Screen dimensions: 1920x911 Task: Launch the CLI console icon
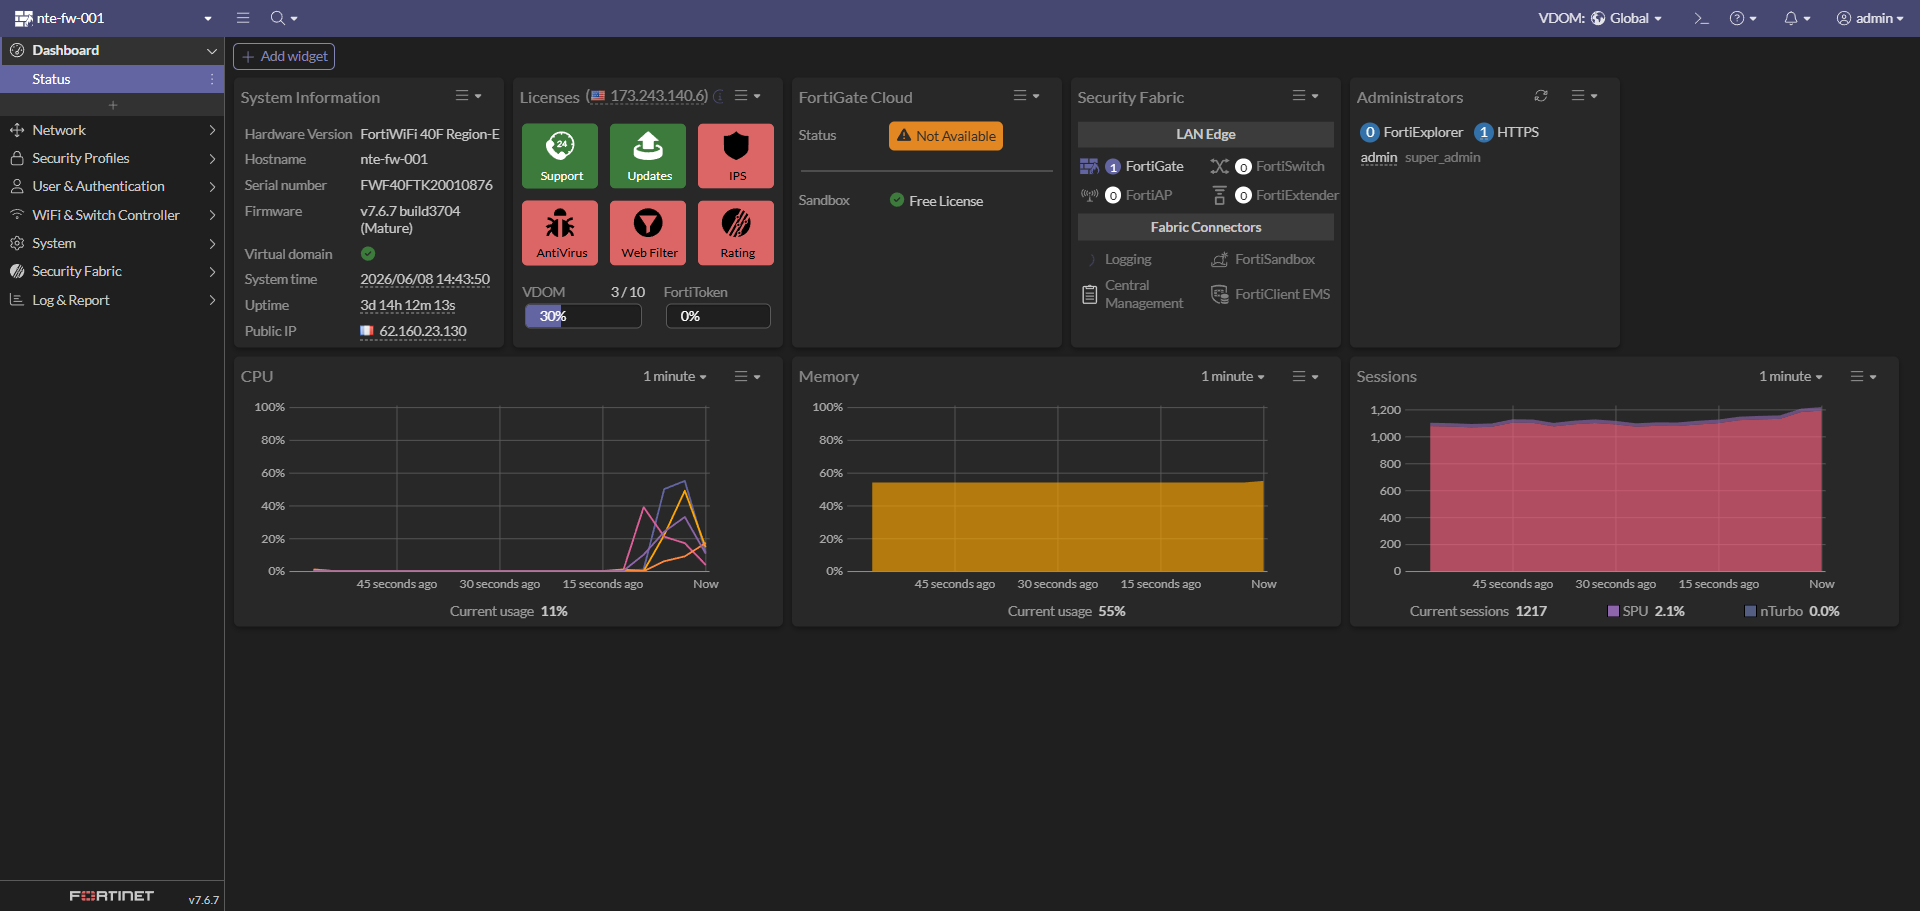pyautogui.click(x=1701, y=18)
